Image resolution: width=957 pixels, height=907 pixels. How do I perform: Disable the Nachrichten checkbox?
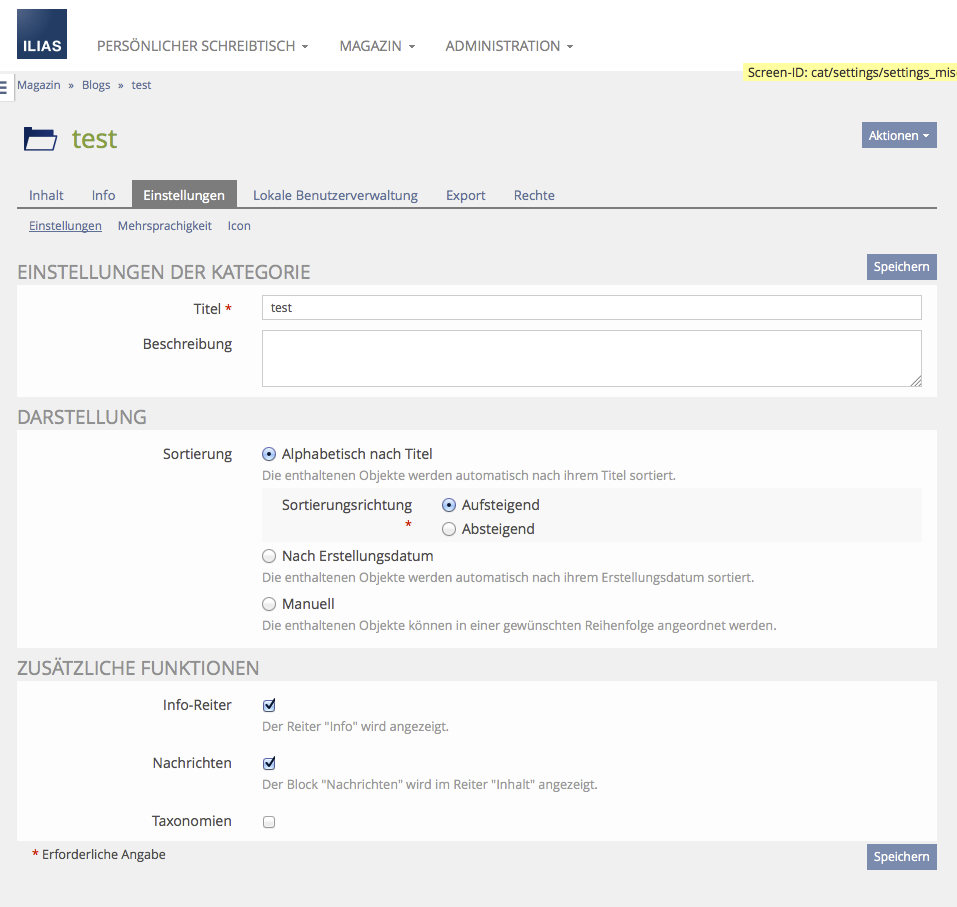coord(269,764)
